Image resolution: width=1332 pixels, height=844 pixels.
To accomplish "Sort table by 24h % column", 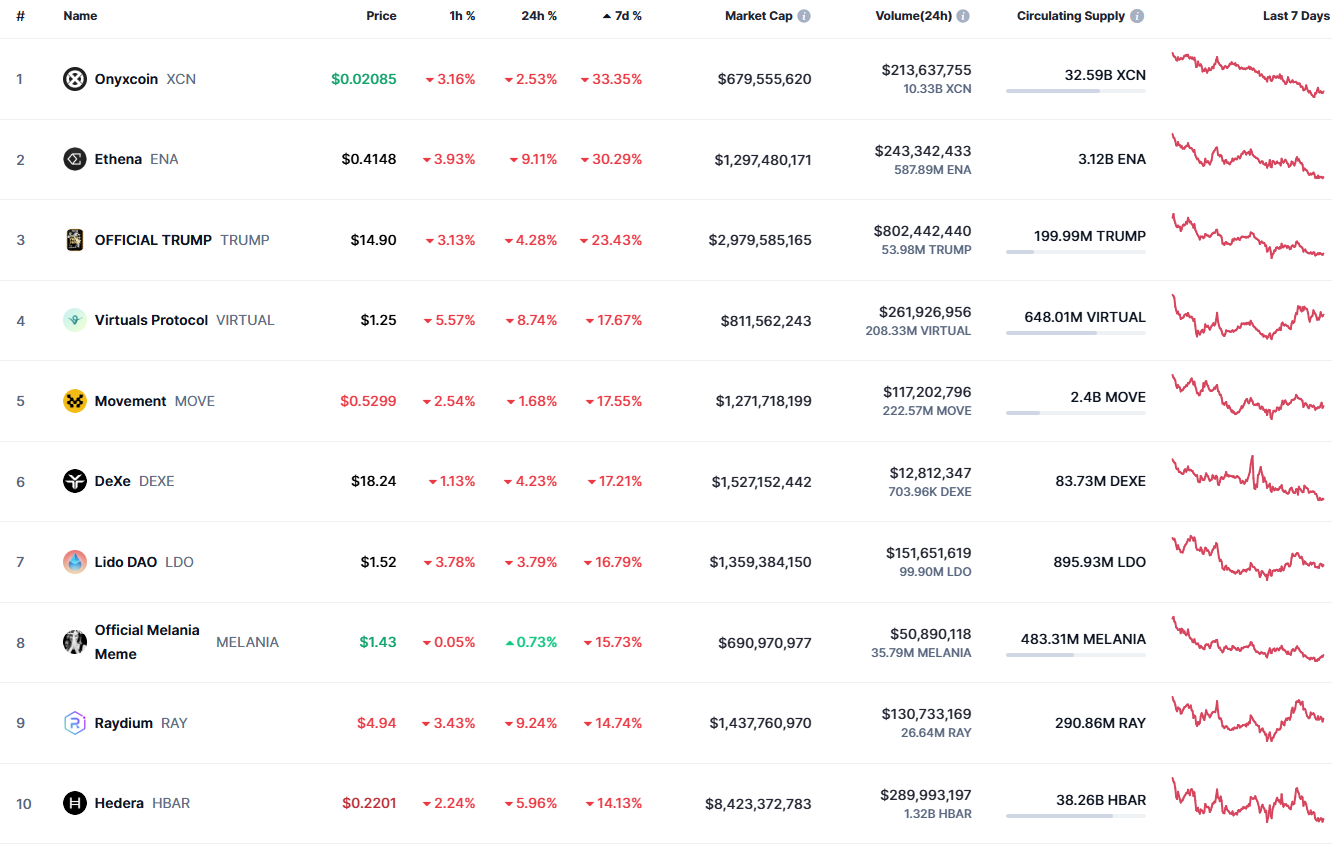I will (539, 16).
